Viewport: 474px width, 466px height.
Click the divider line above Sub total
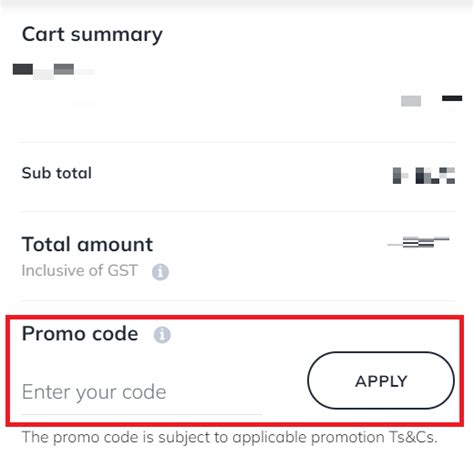point(238,142)
